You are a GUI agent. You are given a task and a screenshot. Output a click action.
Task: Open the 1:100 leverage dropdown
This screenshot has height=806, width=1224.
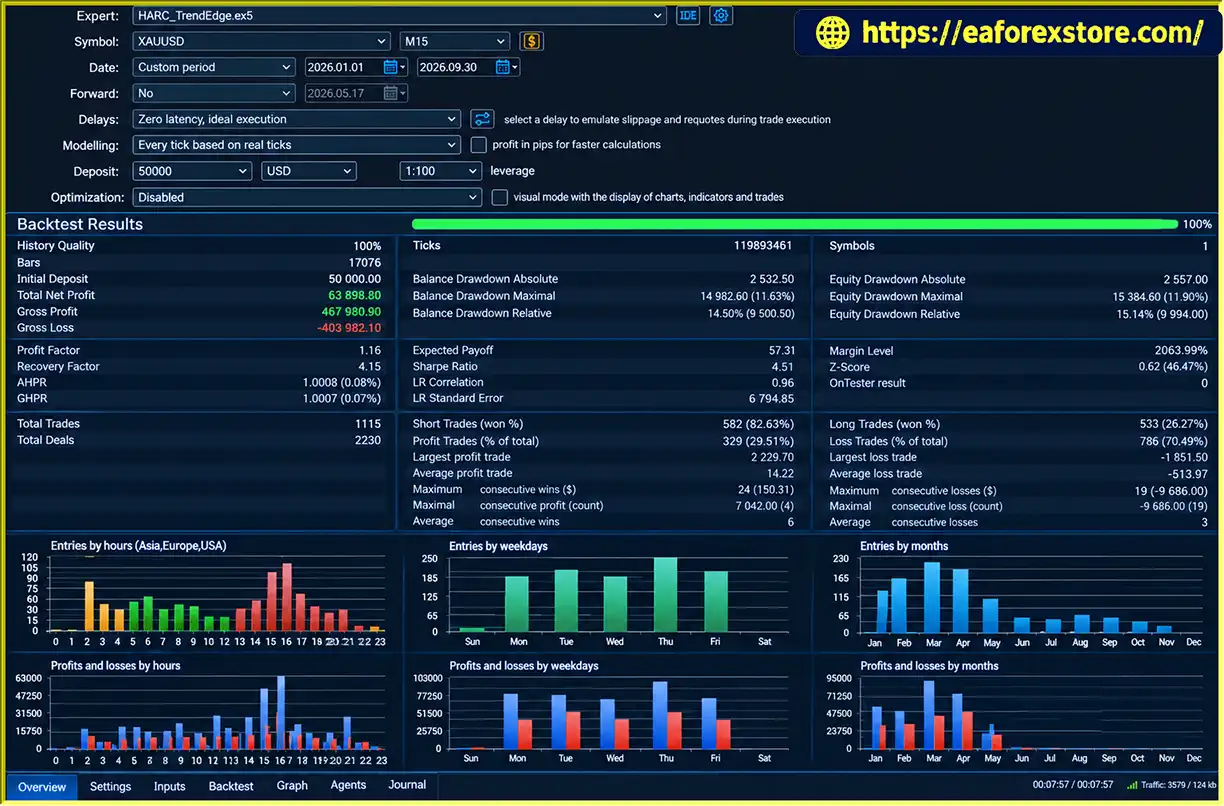pyautogui.click(x=441, y=171)
